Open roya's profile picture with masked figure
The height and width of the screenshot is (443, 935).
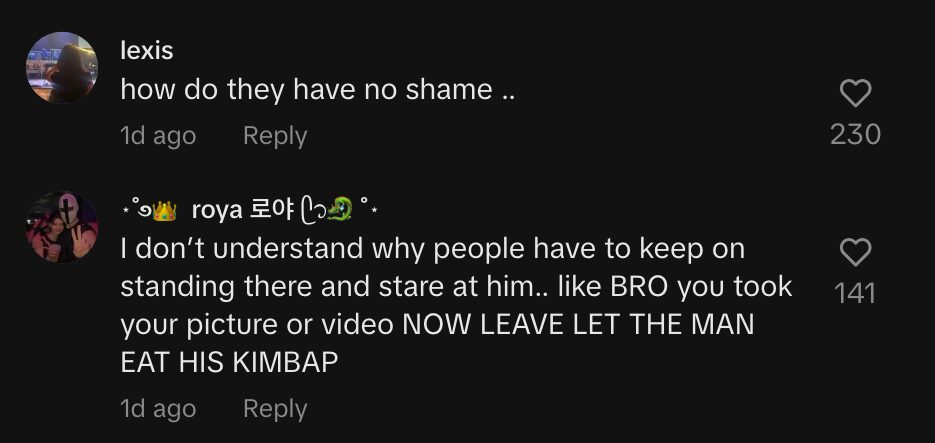62,227
